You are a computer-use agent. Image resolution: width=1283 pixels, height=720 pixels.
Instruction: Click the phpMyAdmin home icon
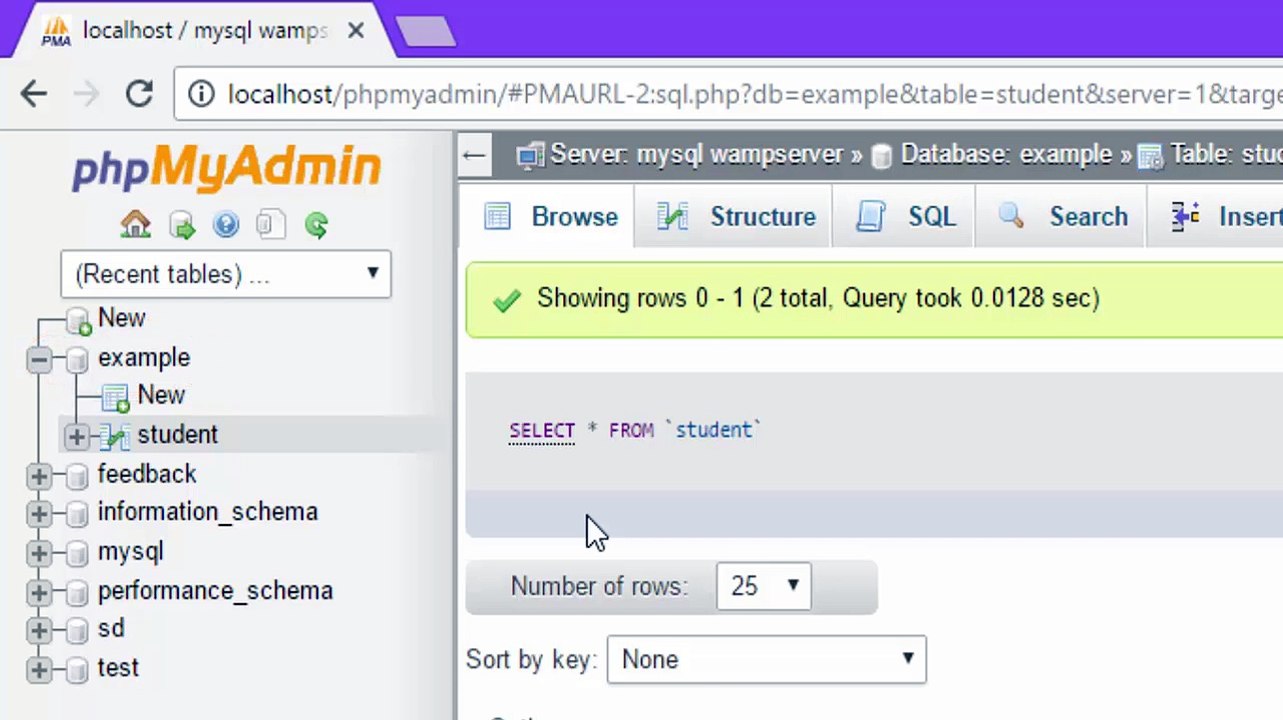point(135,224)
